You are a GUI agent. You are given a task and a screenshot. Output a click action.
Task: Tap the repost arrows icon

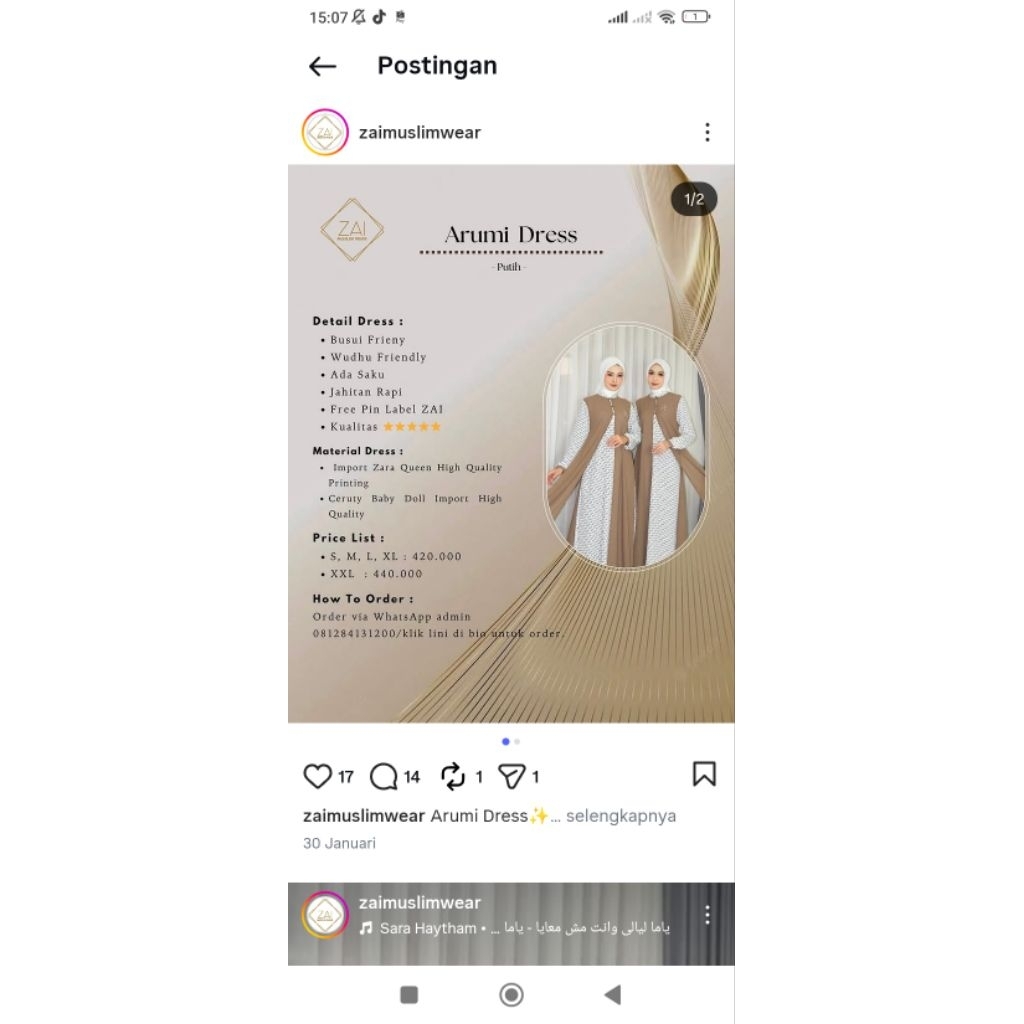coord(453,776)
